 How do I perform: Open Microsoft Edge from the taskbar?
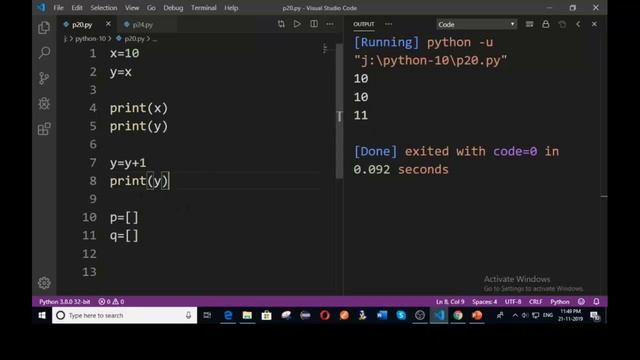tap(228, 315)
